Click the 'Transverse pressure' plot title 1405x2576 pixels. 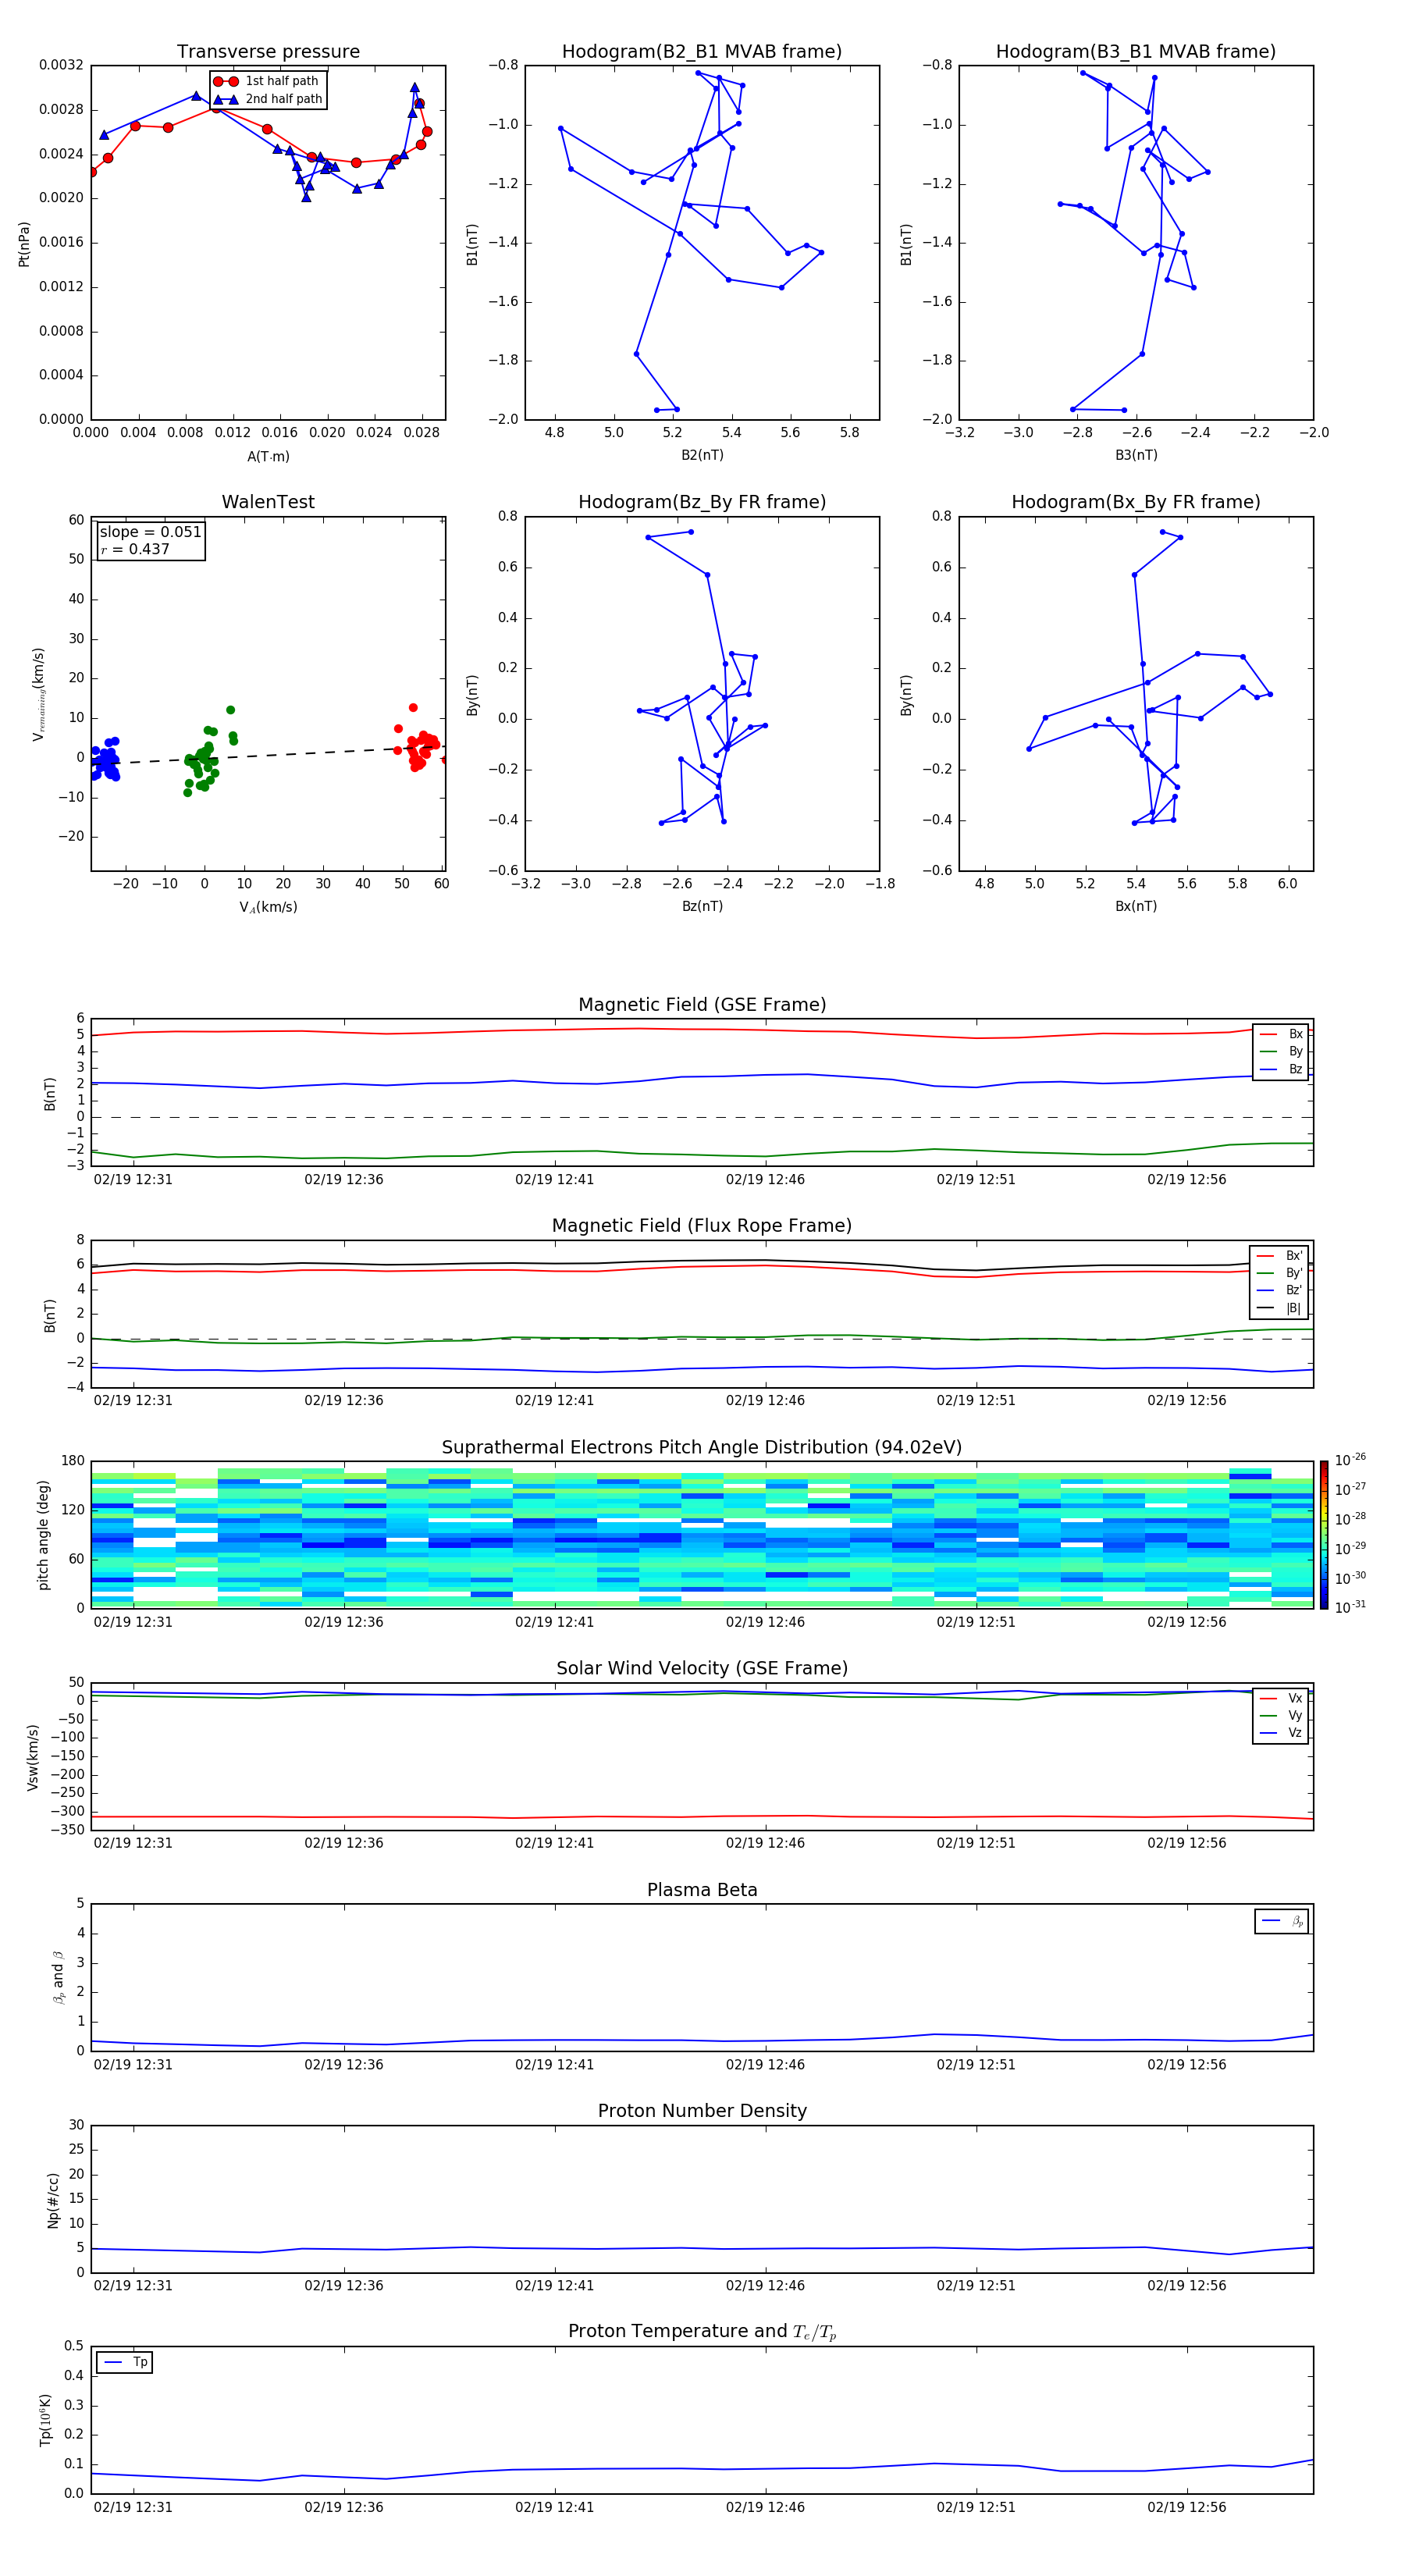tap(268, 52)
